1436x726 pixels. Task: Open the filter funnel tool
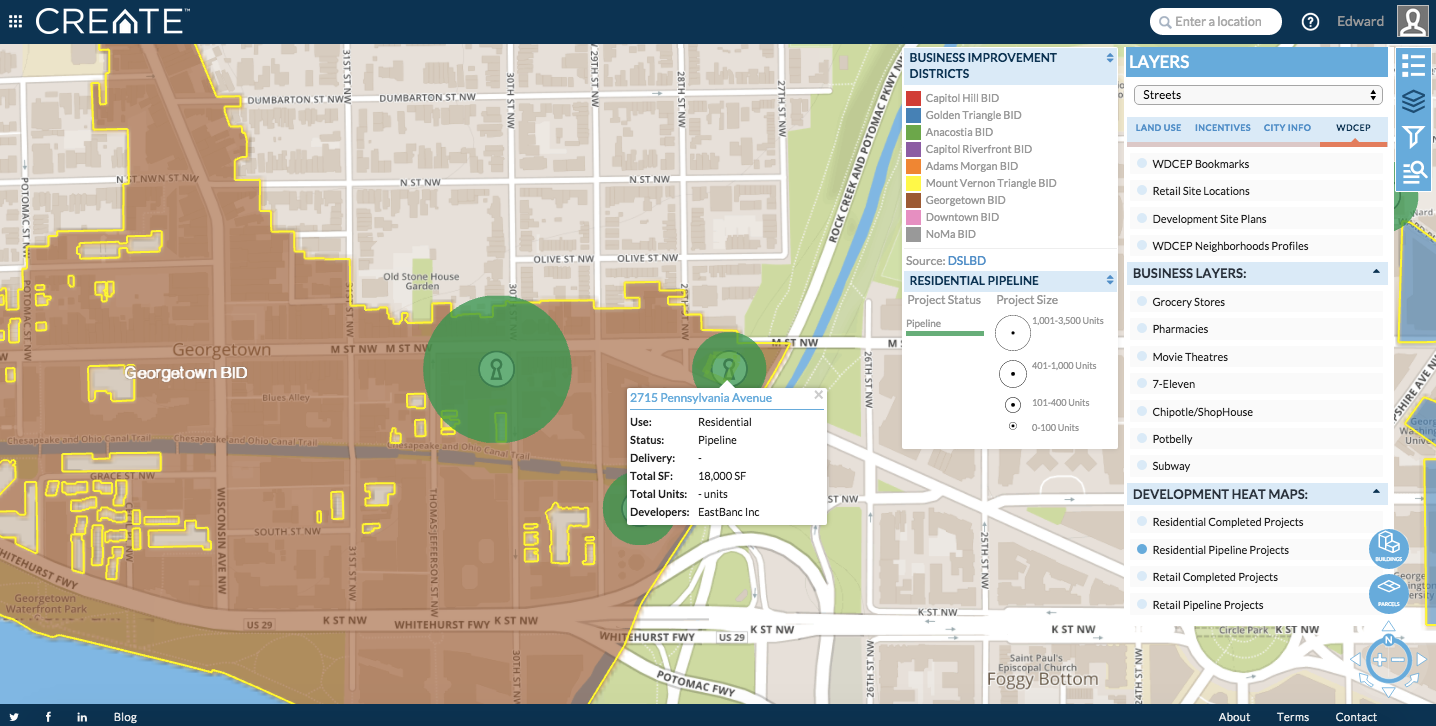pyautogui.click(x=1413, y=137)
